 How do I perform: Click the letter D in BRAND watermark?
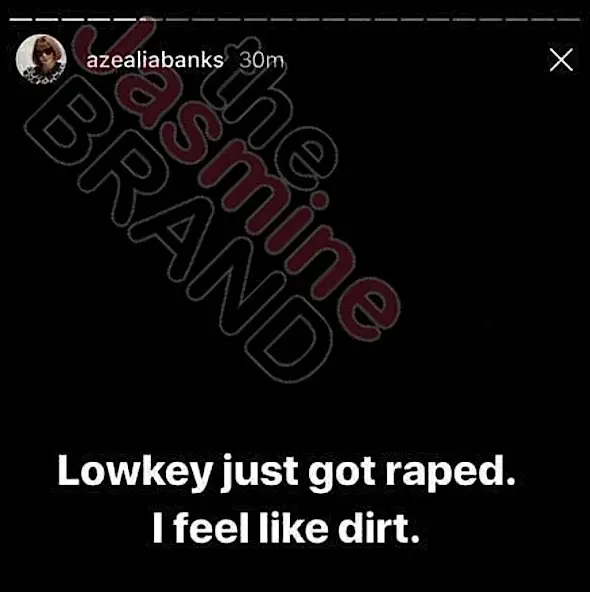pyautogui.click(x=289, y=338)
